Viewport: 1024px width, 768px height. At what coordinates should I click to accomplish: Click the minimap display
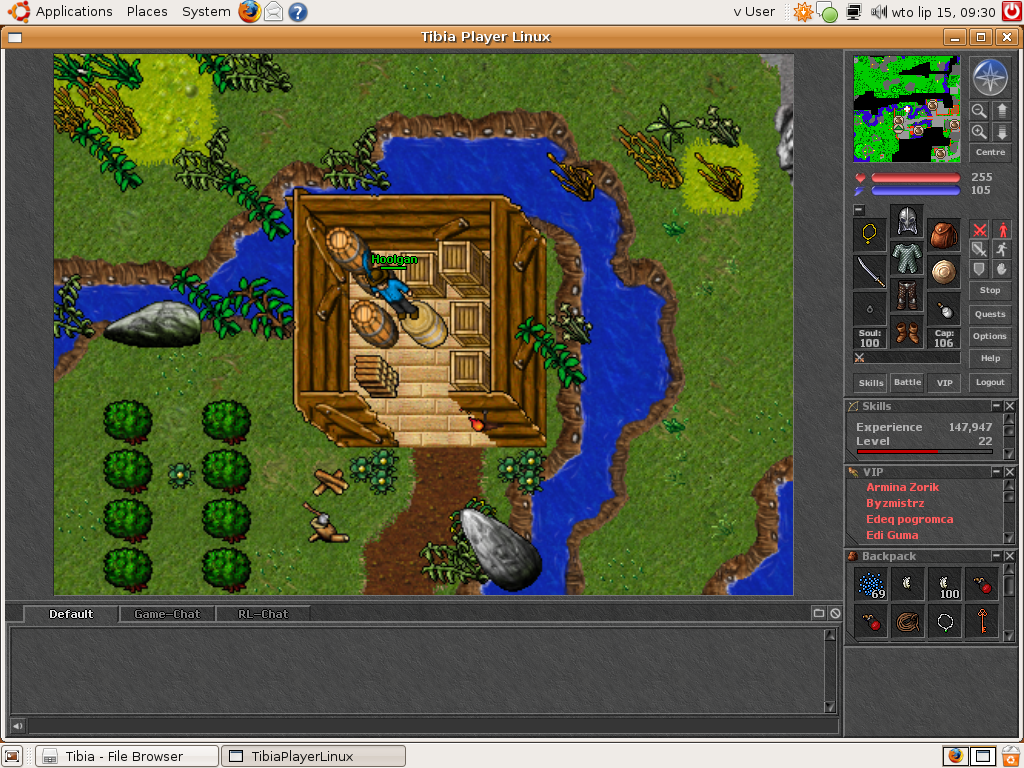click(907, 108)
